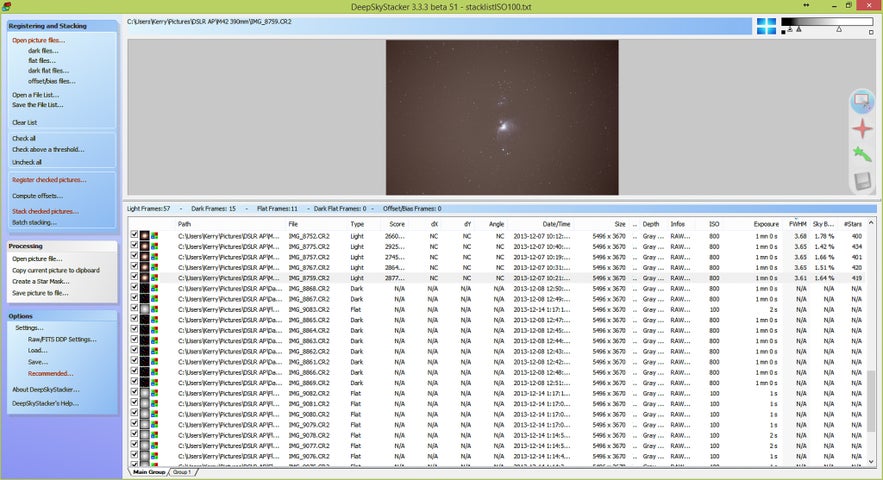Sort list by the #Stars column header
Screen dimensions: 883x480
pos(853,224)
